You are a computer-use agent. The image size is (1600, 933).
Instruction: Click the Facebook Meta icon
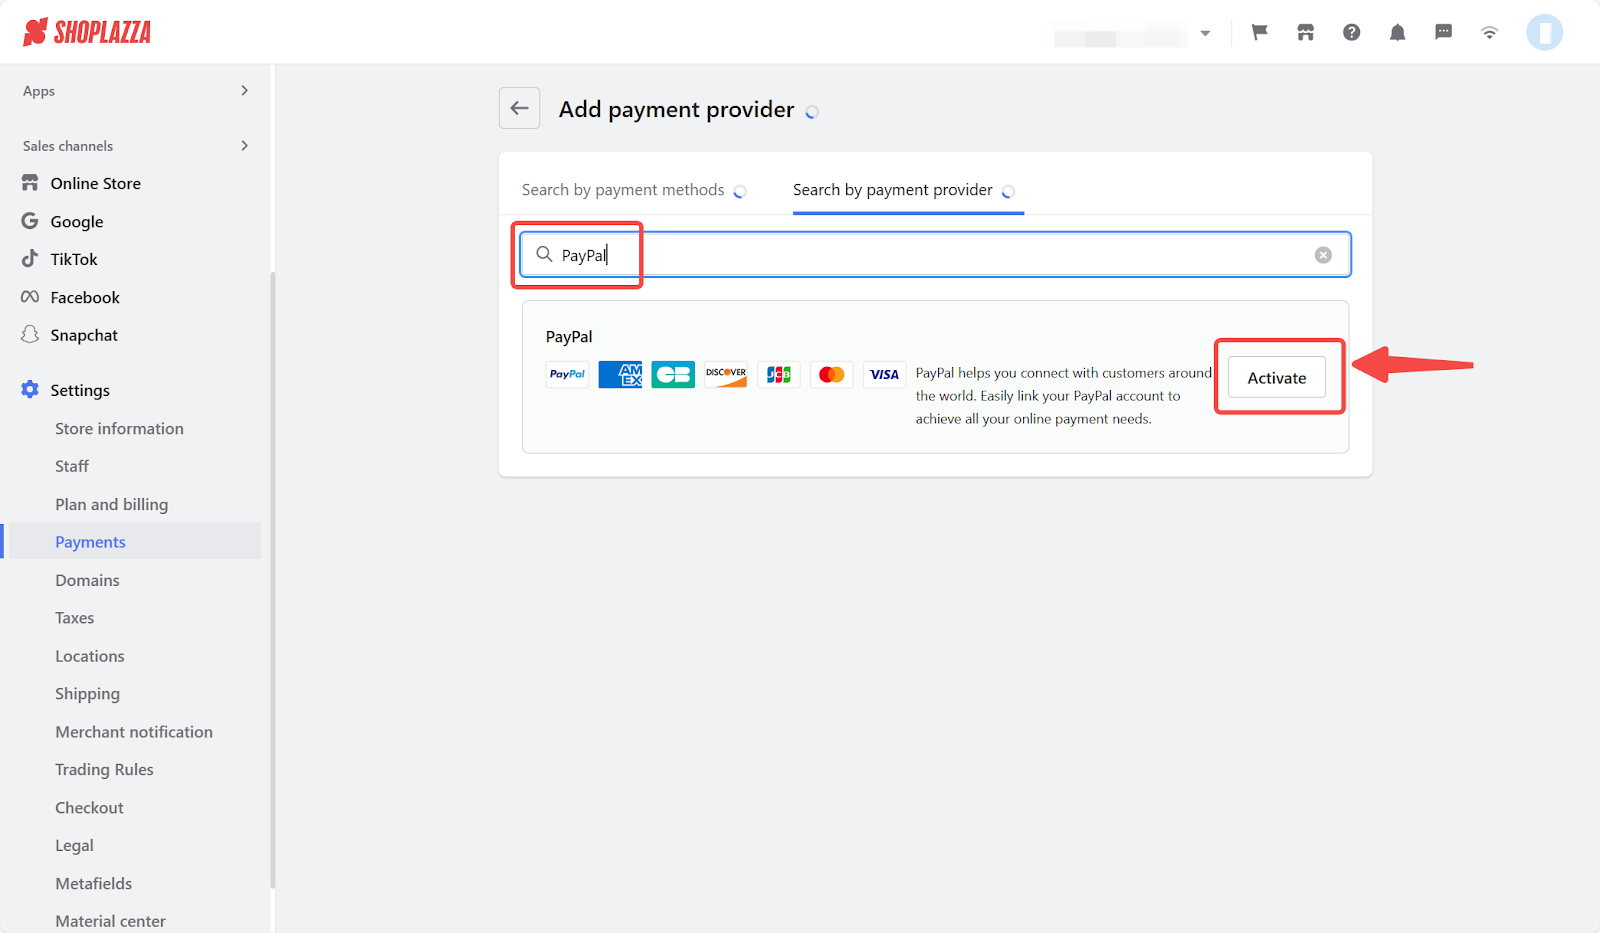click(x=30, y=297)
